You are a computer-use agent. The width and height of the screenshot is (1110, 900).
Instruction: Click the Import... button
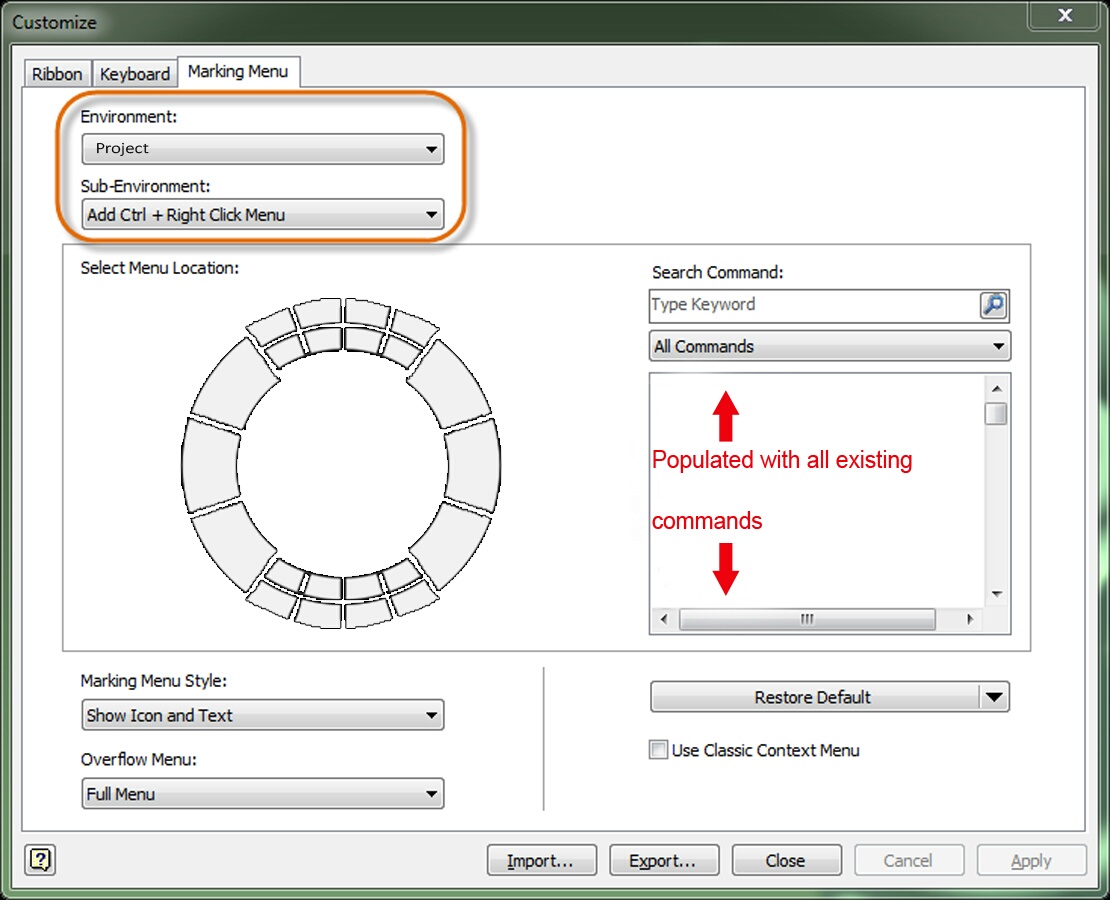541,861
